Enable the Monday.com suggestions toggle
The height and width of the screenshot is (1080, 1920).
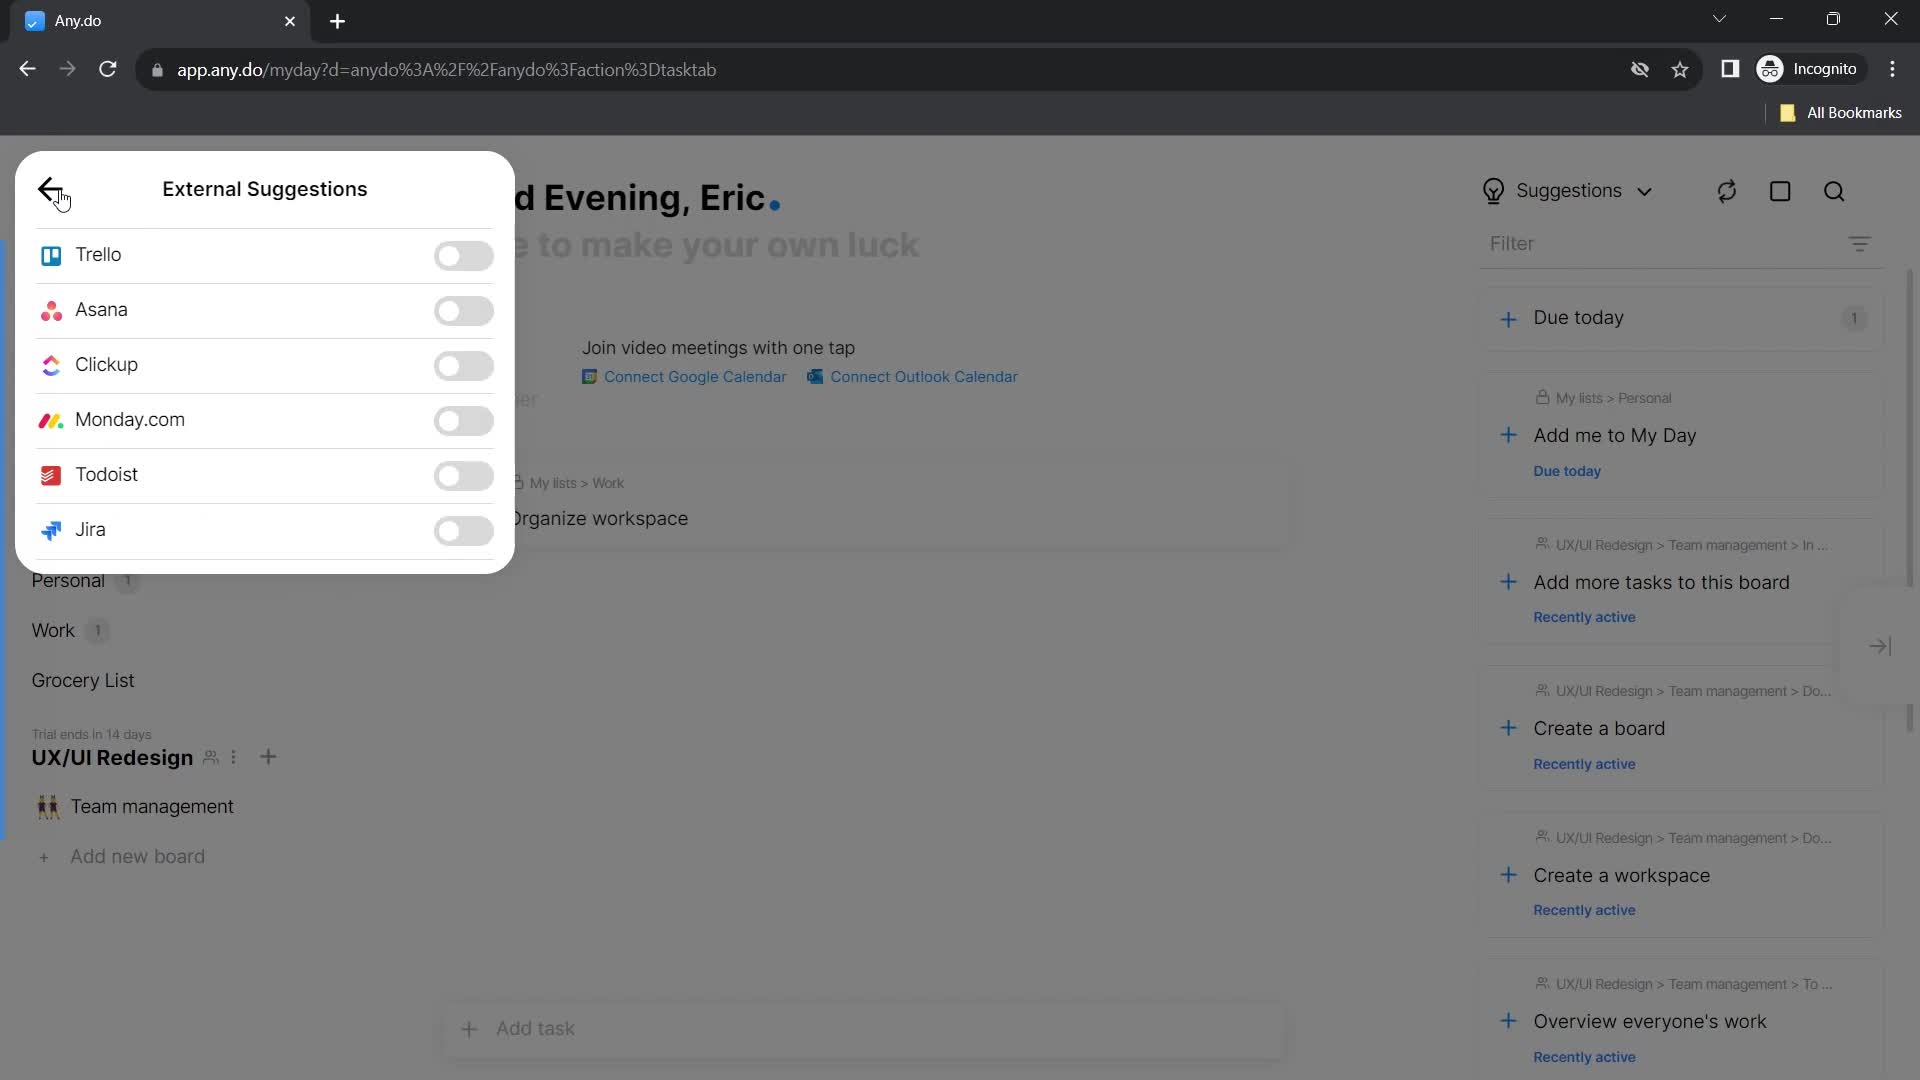click(x=463, y=421)
